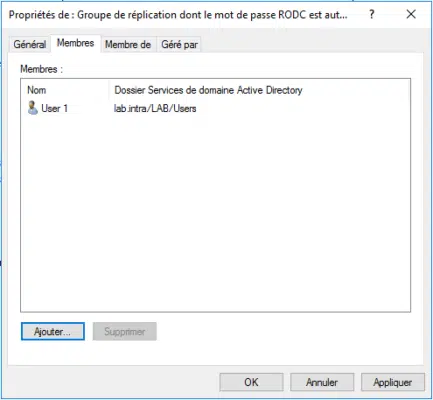Apply changes with the Appliquer button
Viewport: 433px width, 400px height.
(393, 382)
